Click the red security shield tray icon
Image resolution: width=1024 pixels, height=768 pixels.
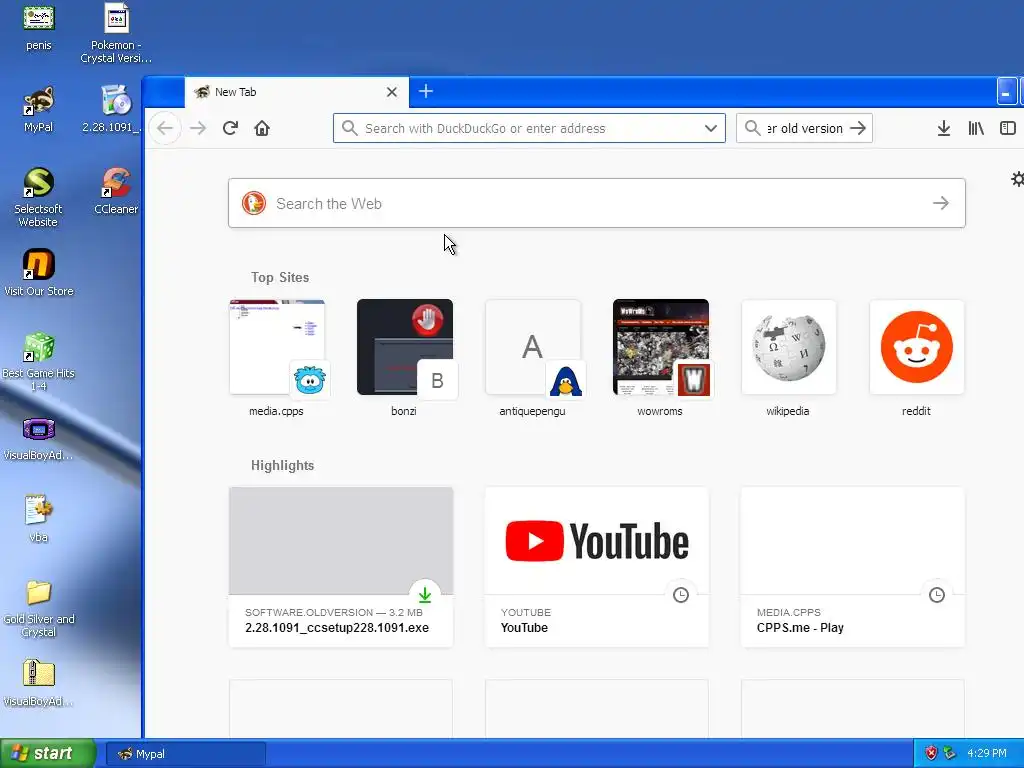click(931, 754)
